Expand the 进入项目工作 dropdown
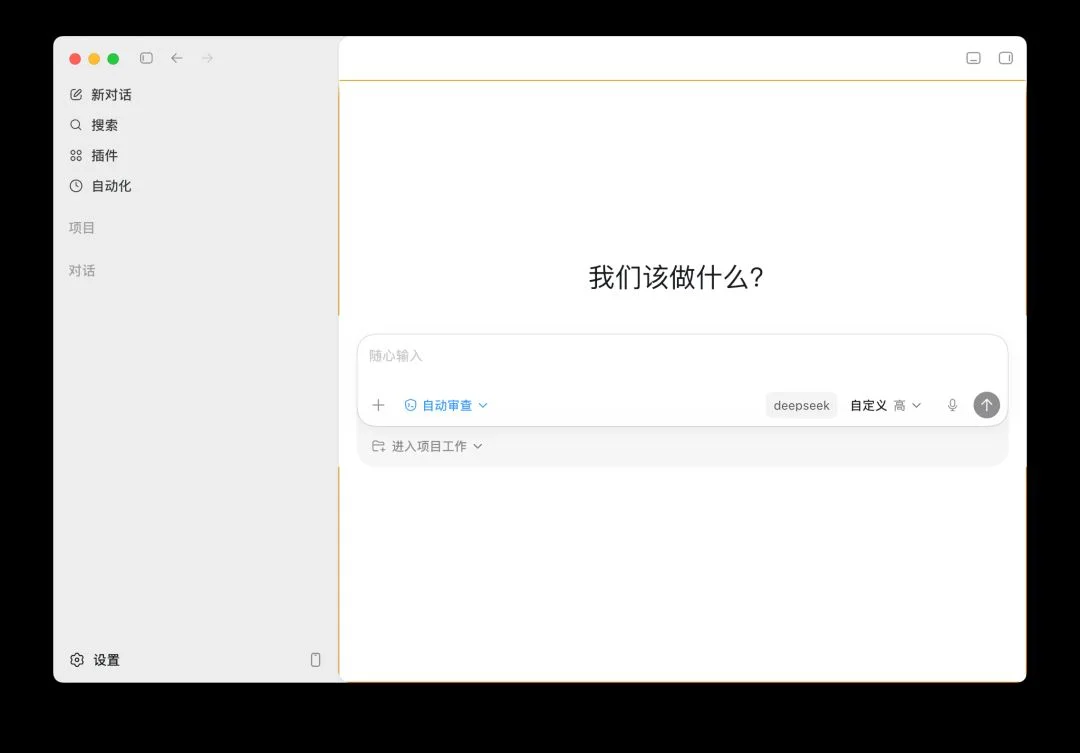 click(427, 446)
